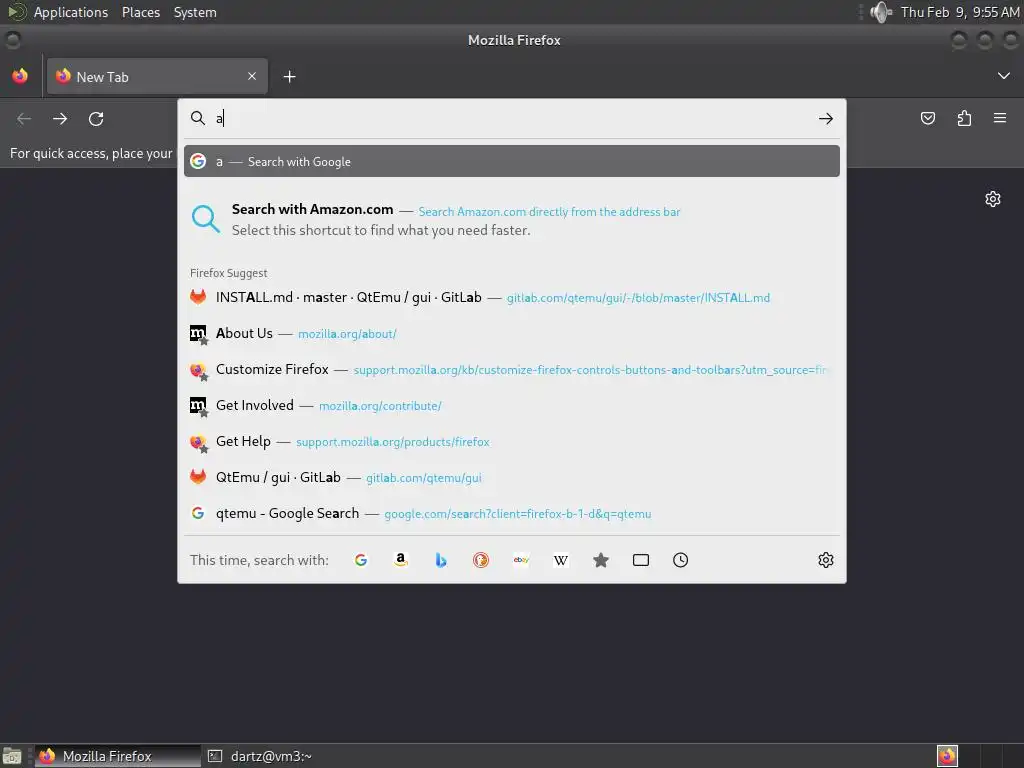This screenshot has height=768, width=1024.
Task: Search this time with Google icon
Action: (x=361, y=560)
